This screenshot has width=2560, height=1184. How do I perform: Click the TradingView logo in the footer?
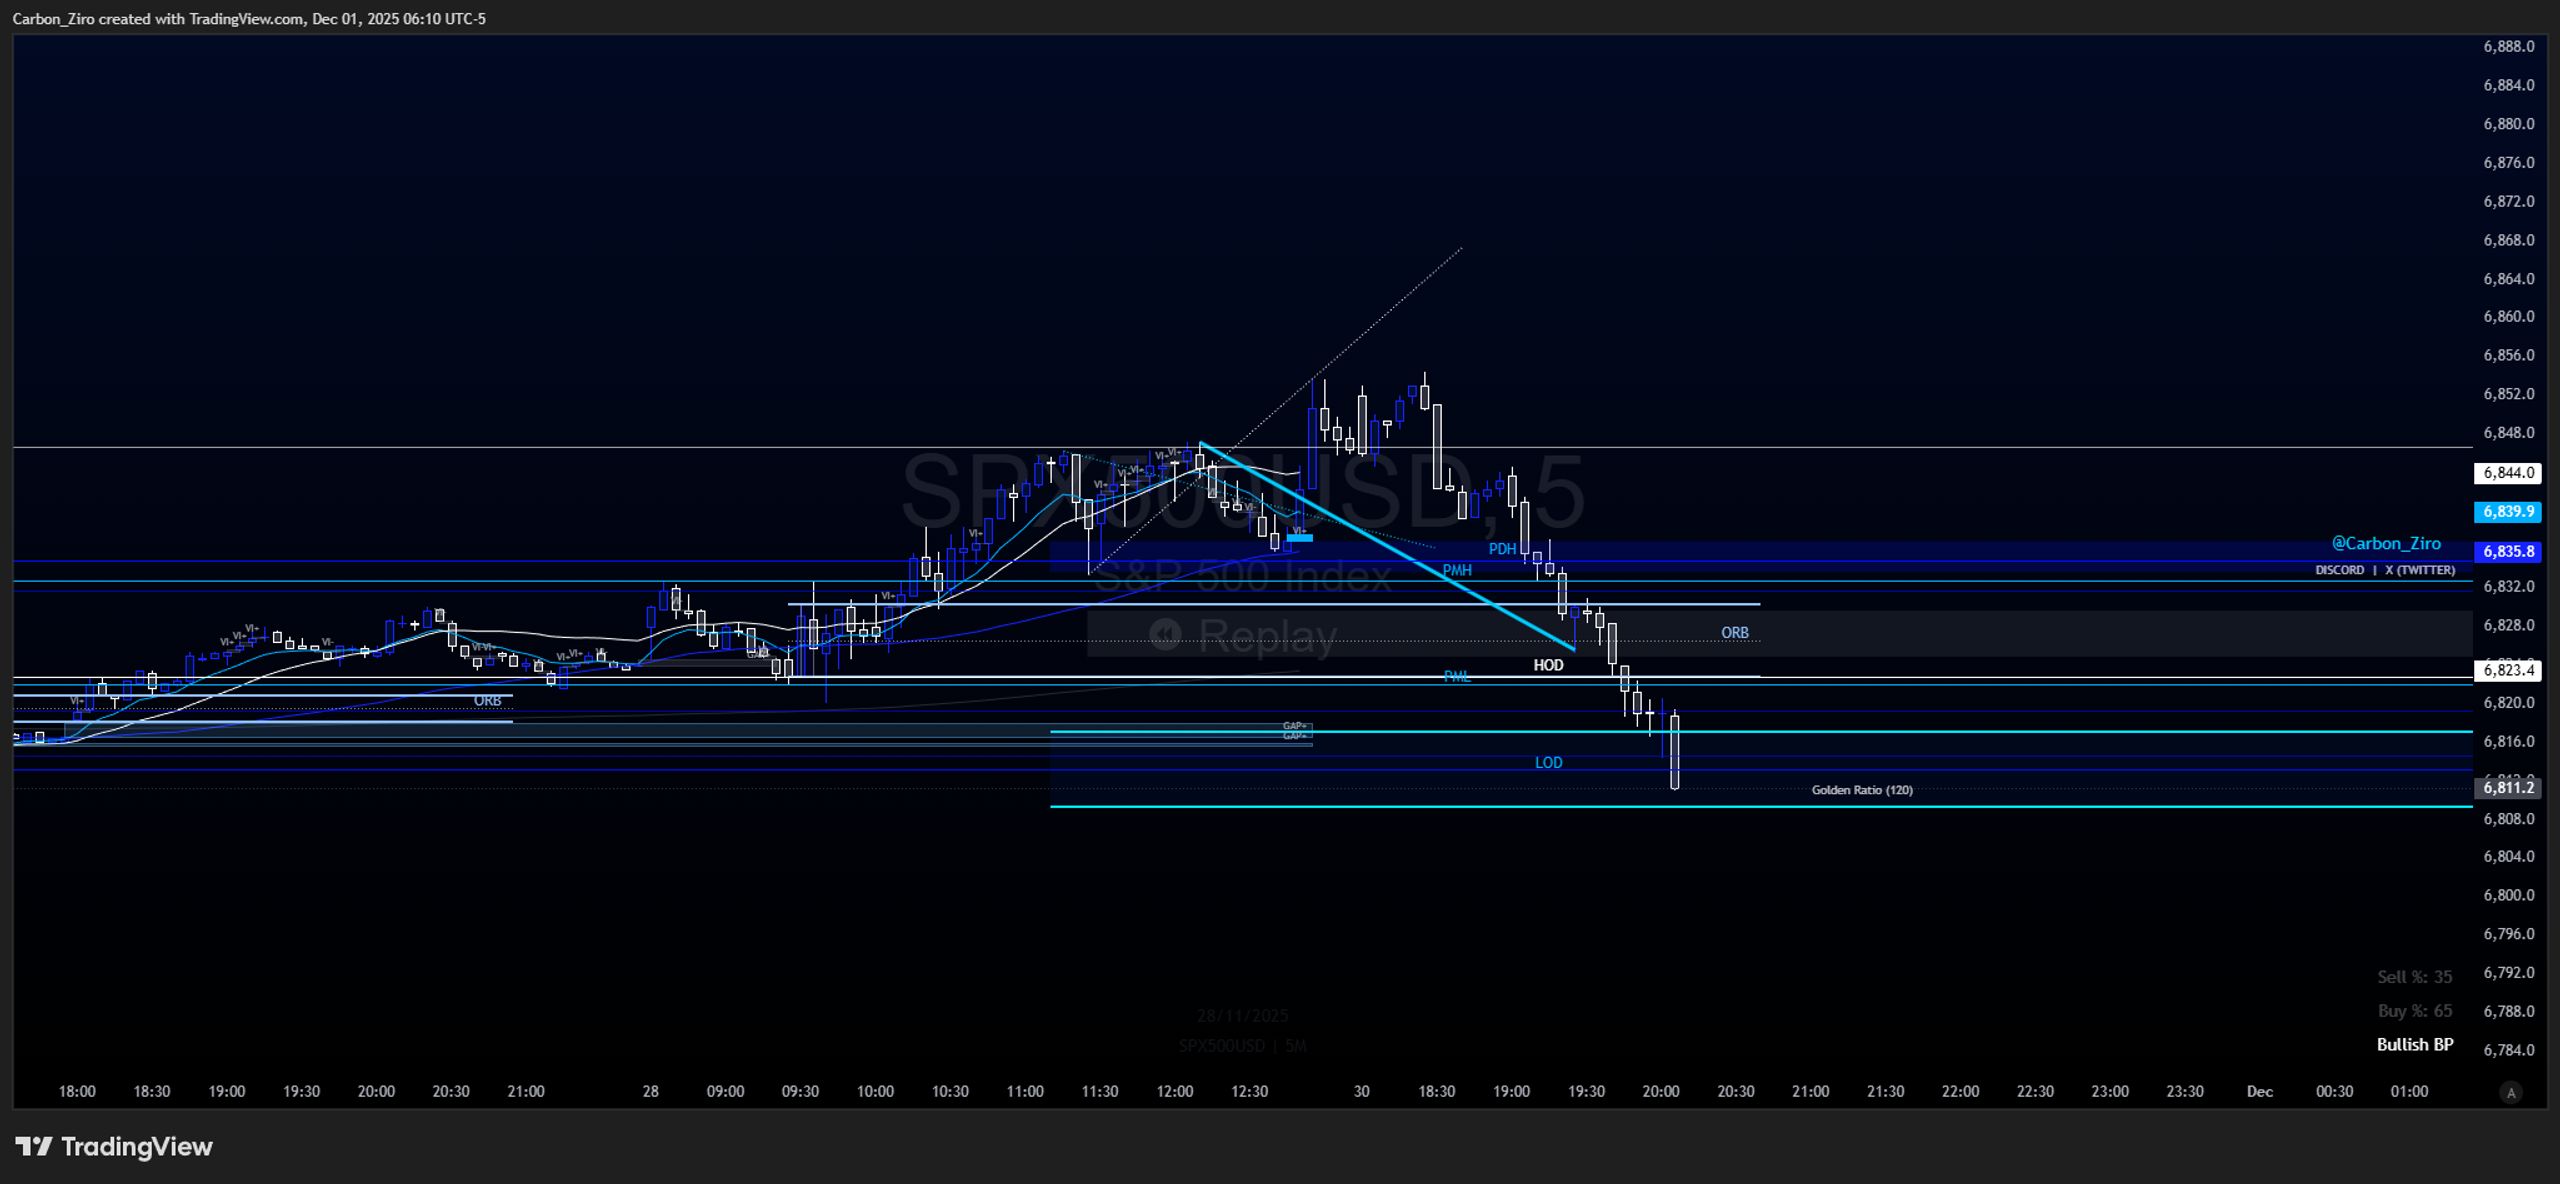[x=113, y=1146]
